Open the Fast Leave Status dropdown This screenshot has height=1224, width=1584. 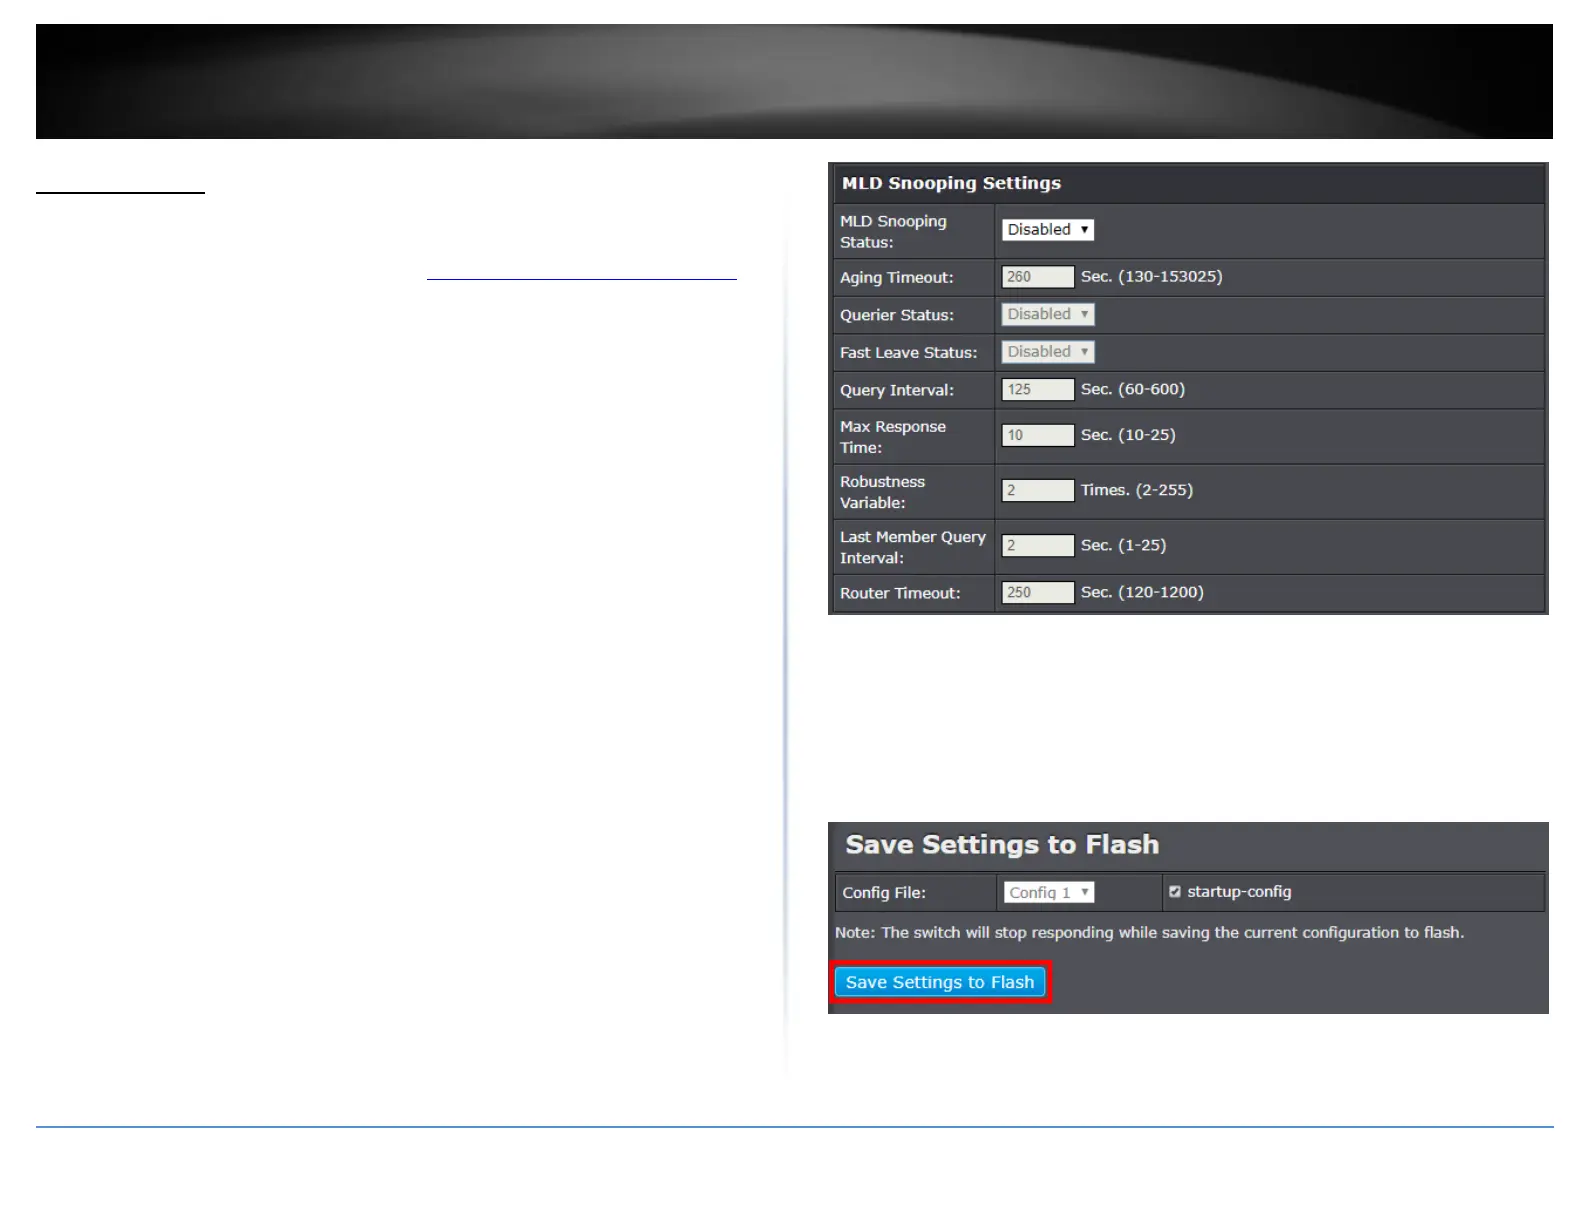pos(1047,352)
